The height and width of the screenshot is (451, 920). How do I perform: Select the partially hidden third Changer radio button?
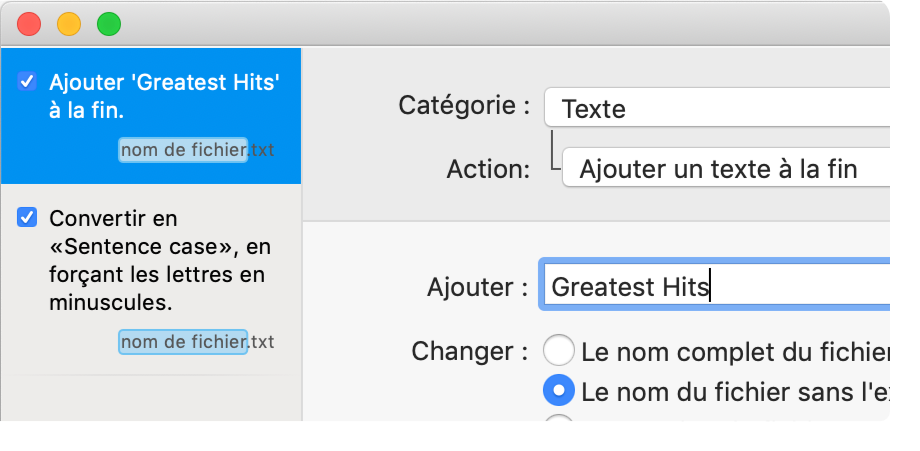tap(558, 421)
